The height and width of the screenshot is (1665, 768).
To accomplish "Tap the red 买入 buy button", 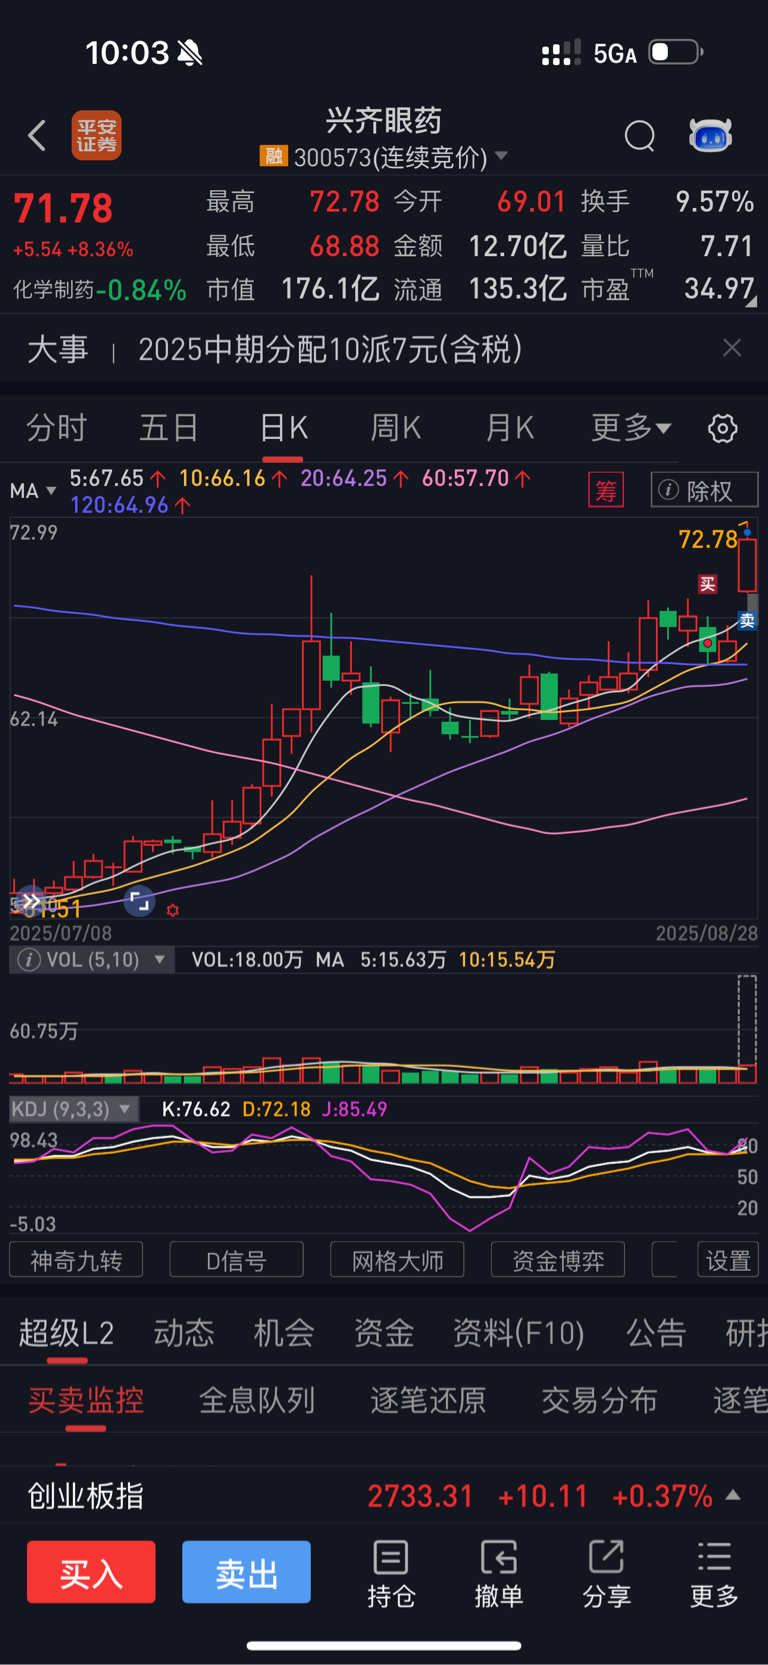I will (91, 1572).
